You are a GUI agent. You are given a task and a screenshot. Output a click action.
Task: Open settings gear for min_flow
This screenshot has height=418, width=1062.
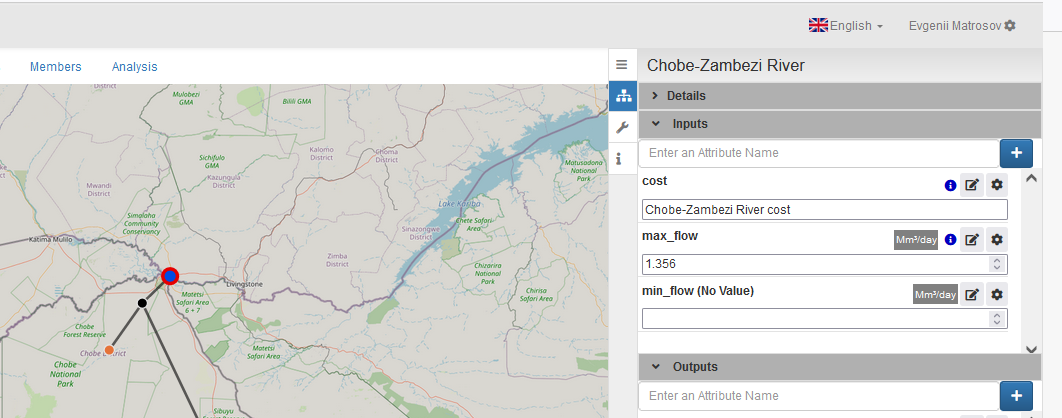click(996, 294)
